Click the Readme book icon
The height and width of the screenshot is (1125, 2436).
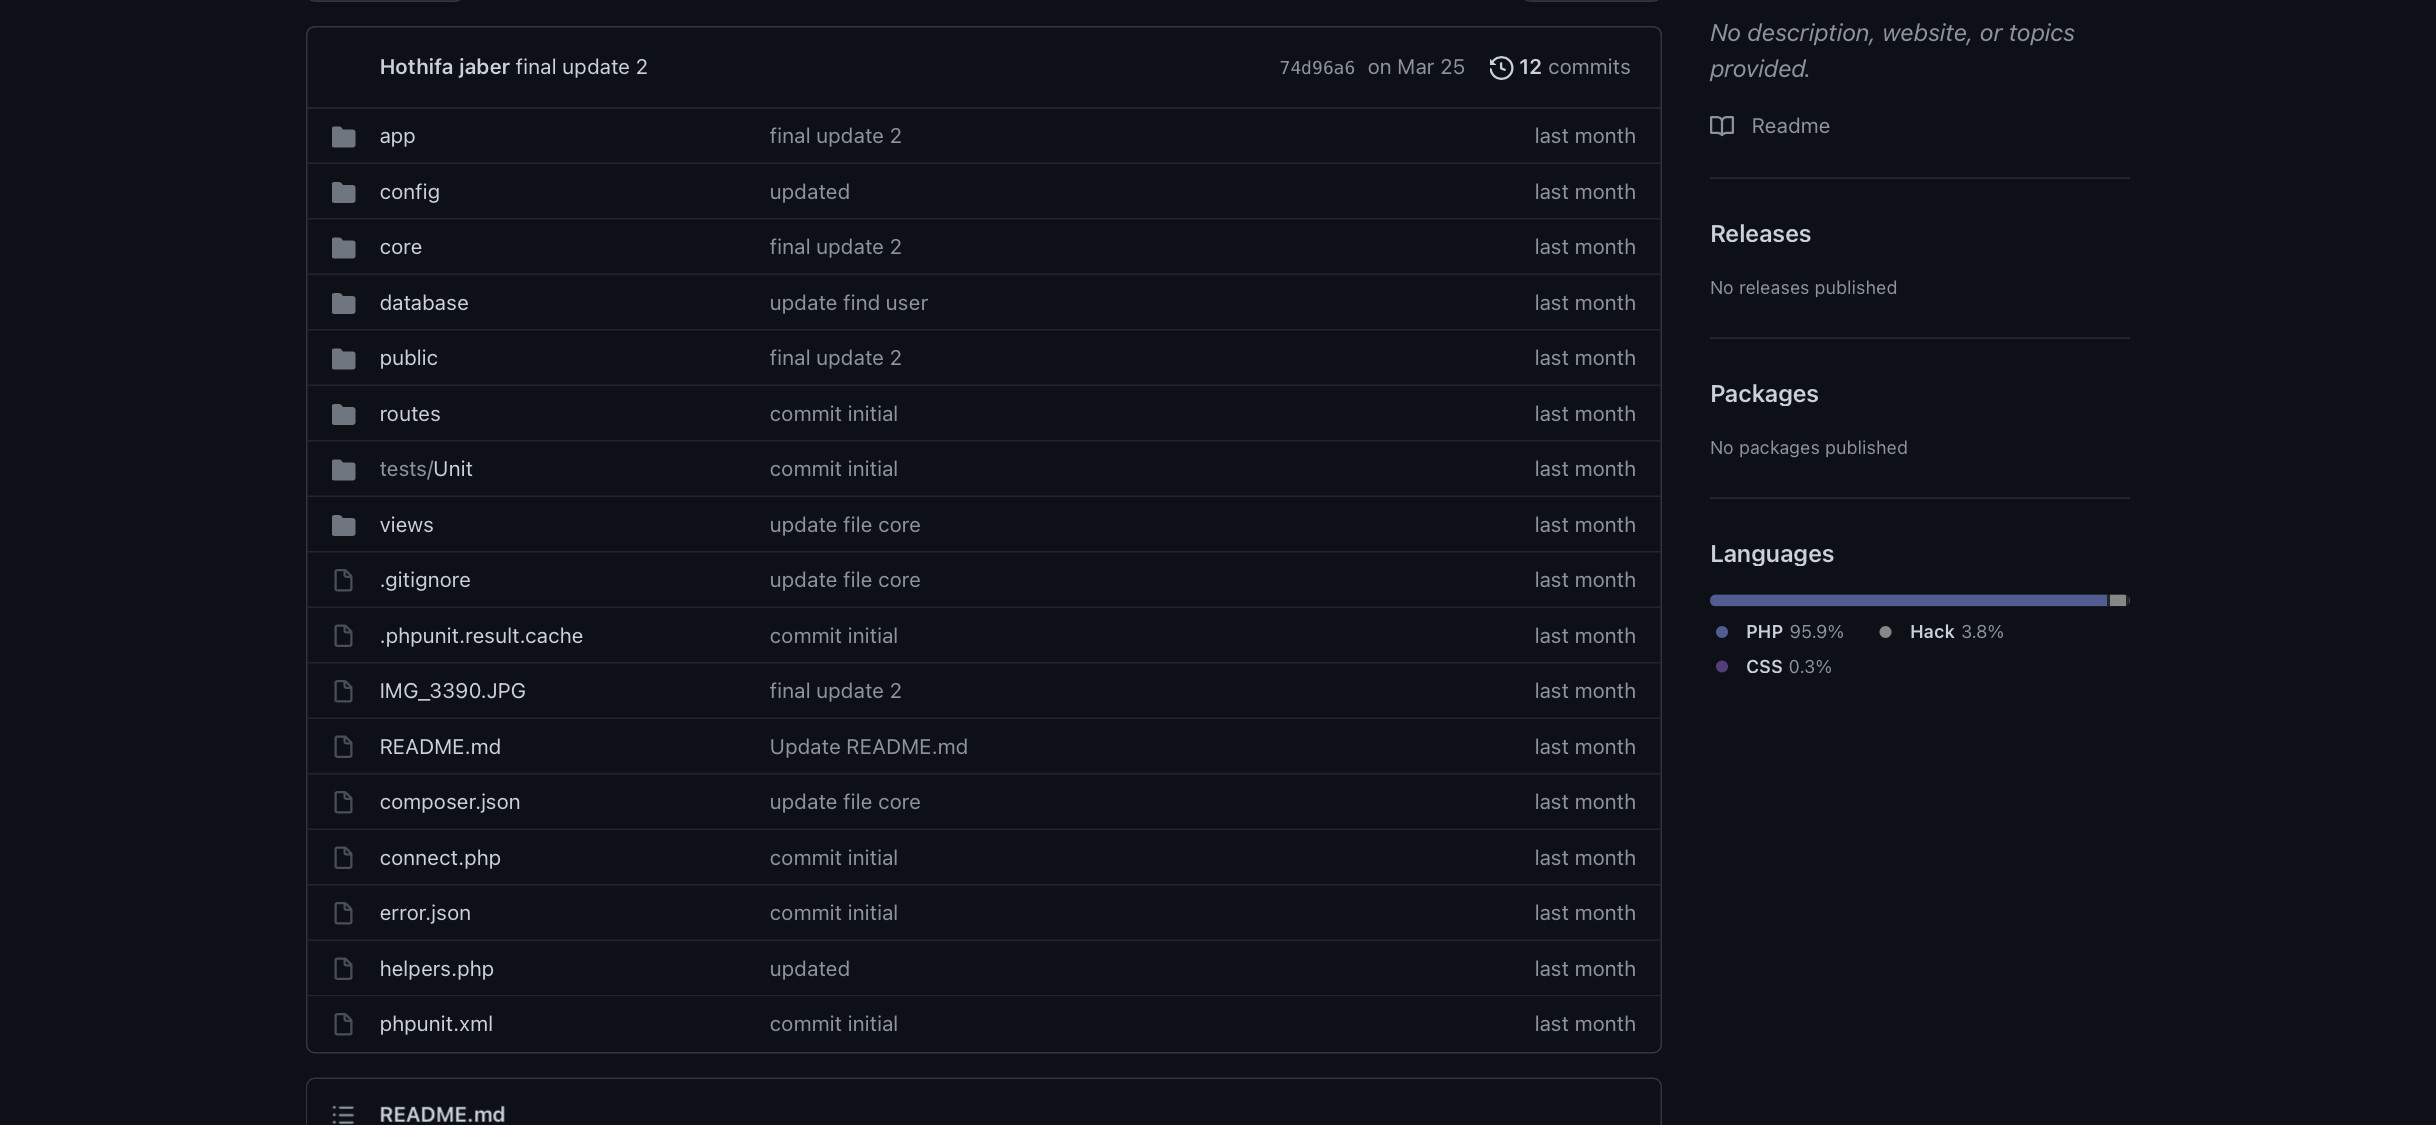1721,126
